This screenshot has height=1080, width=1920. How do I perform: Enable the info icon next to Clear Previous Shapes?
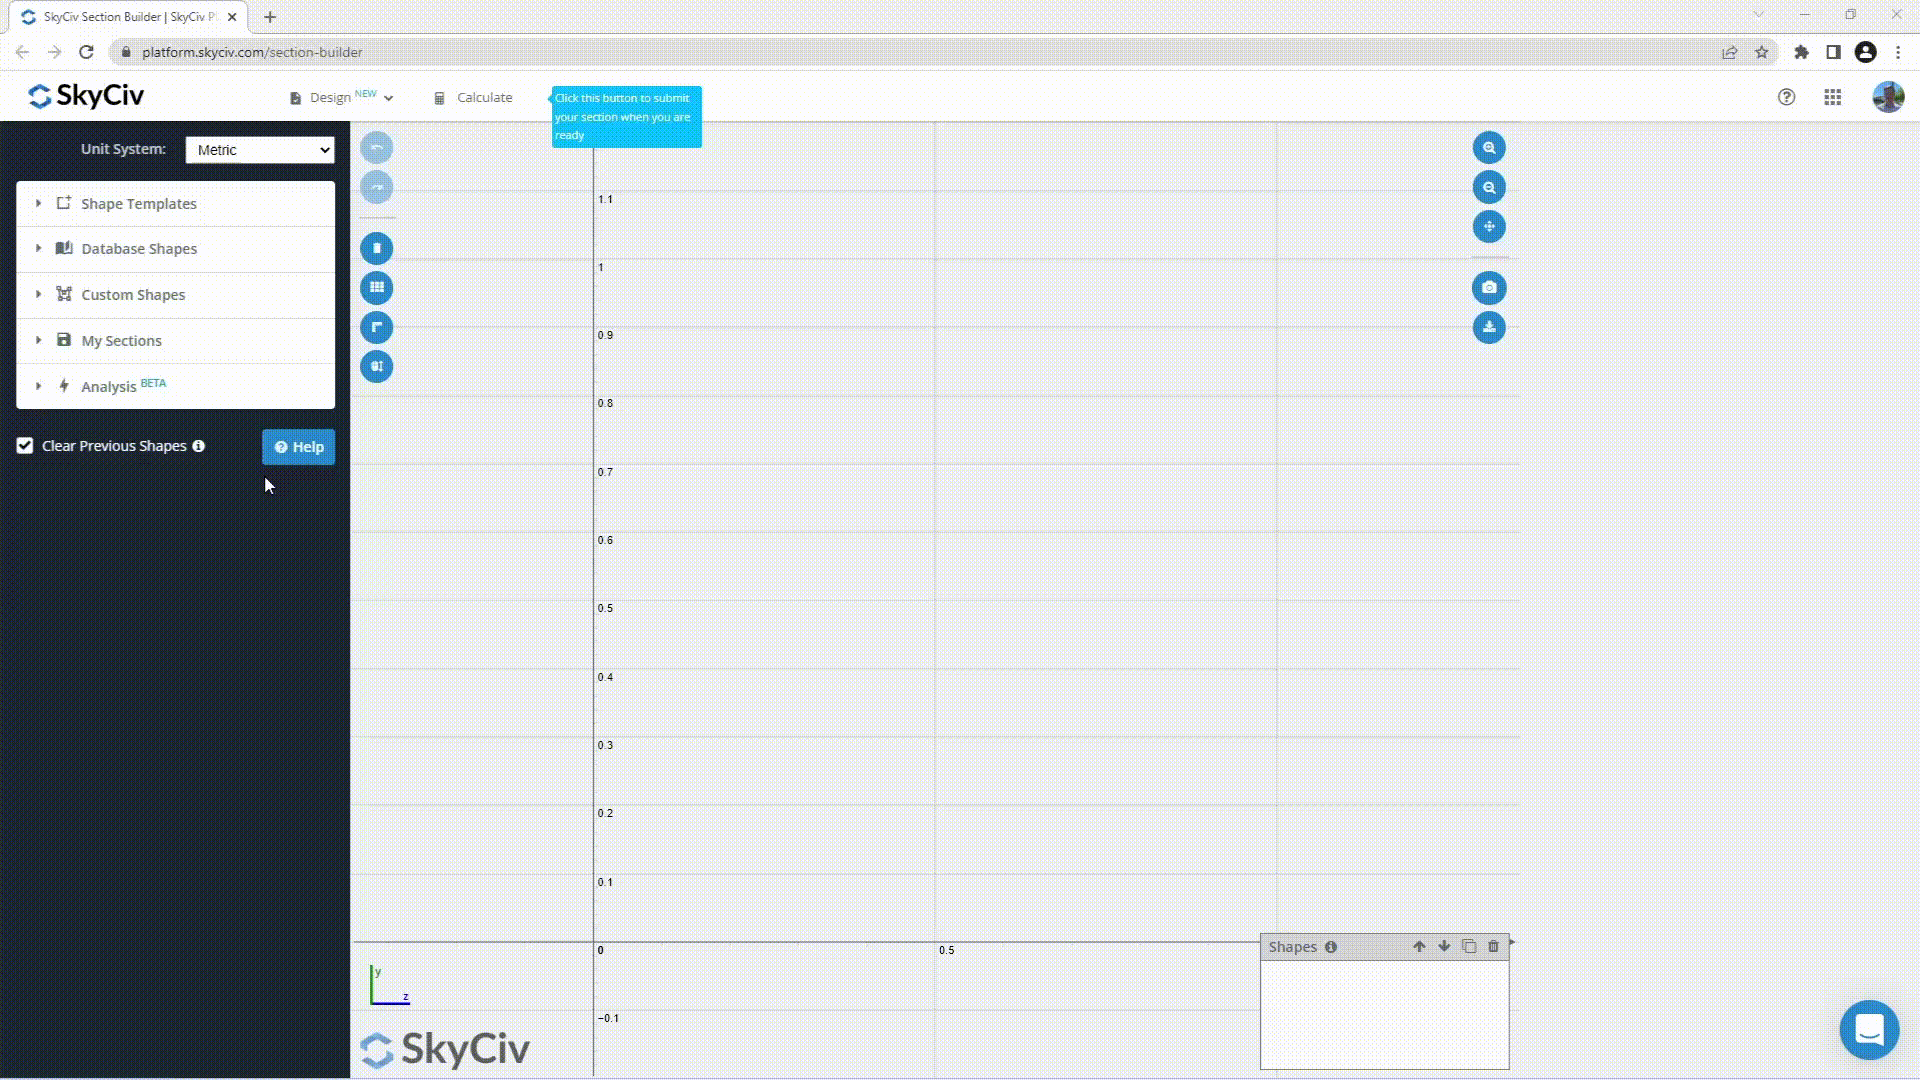click(x=198, y=444)
